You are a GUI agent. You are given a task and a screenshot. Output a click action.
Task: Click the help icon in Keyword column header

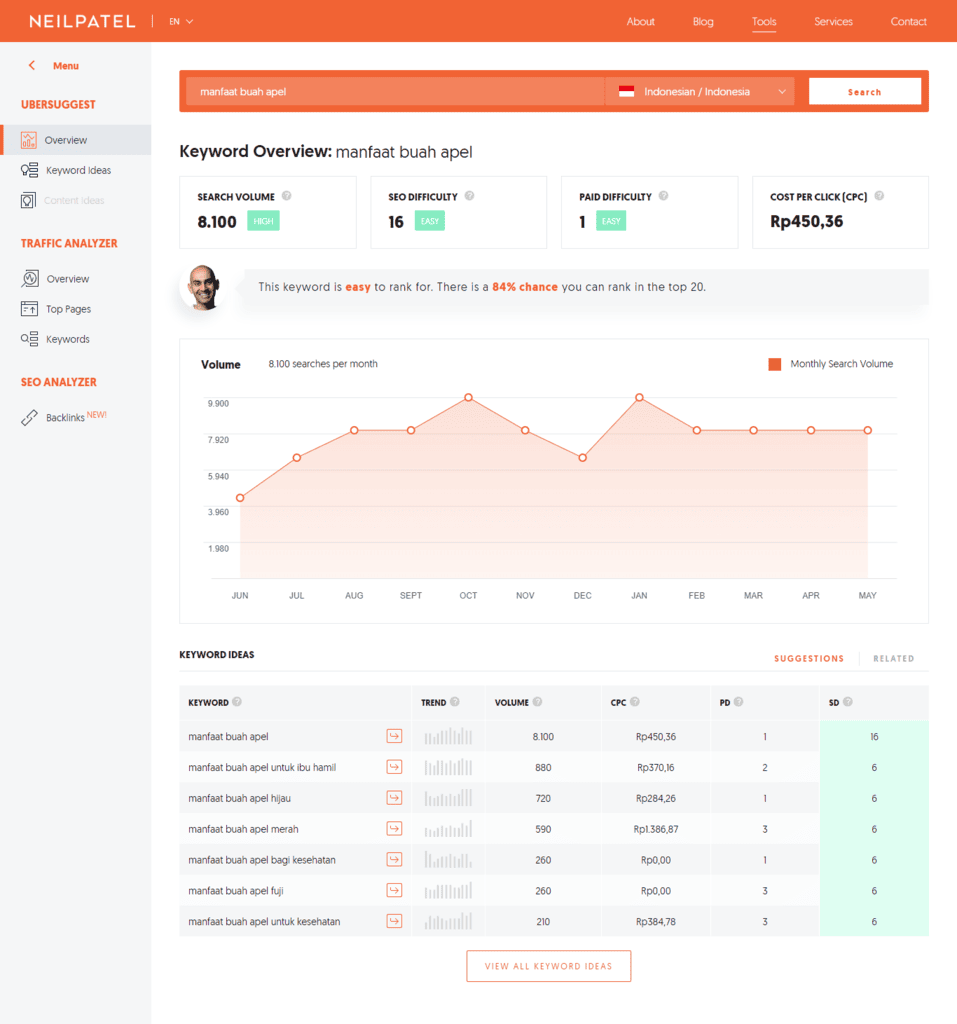click(x=236, y=702)
